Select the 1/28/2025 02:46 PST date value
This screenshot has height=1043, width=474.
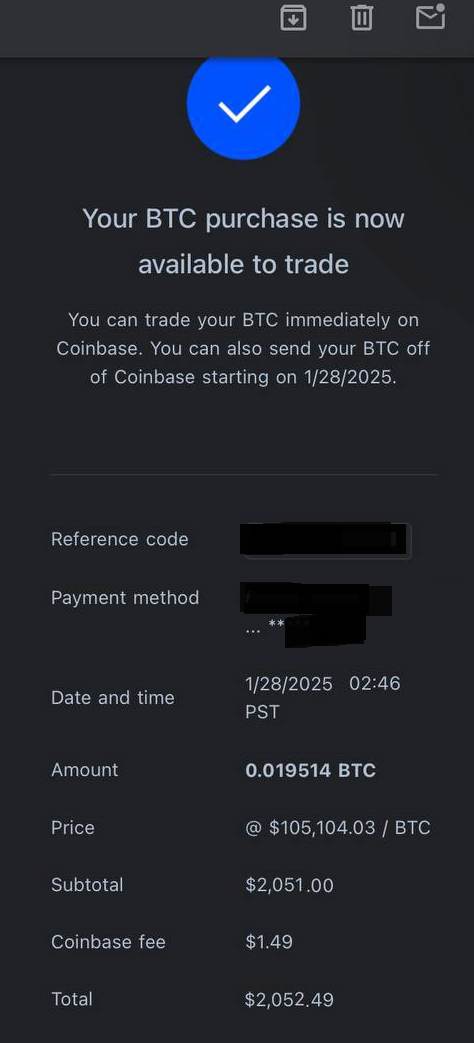(x=323, y=697)
